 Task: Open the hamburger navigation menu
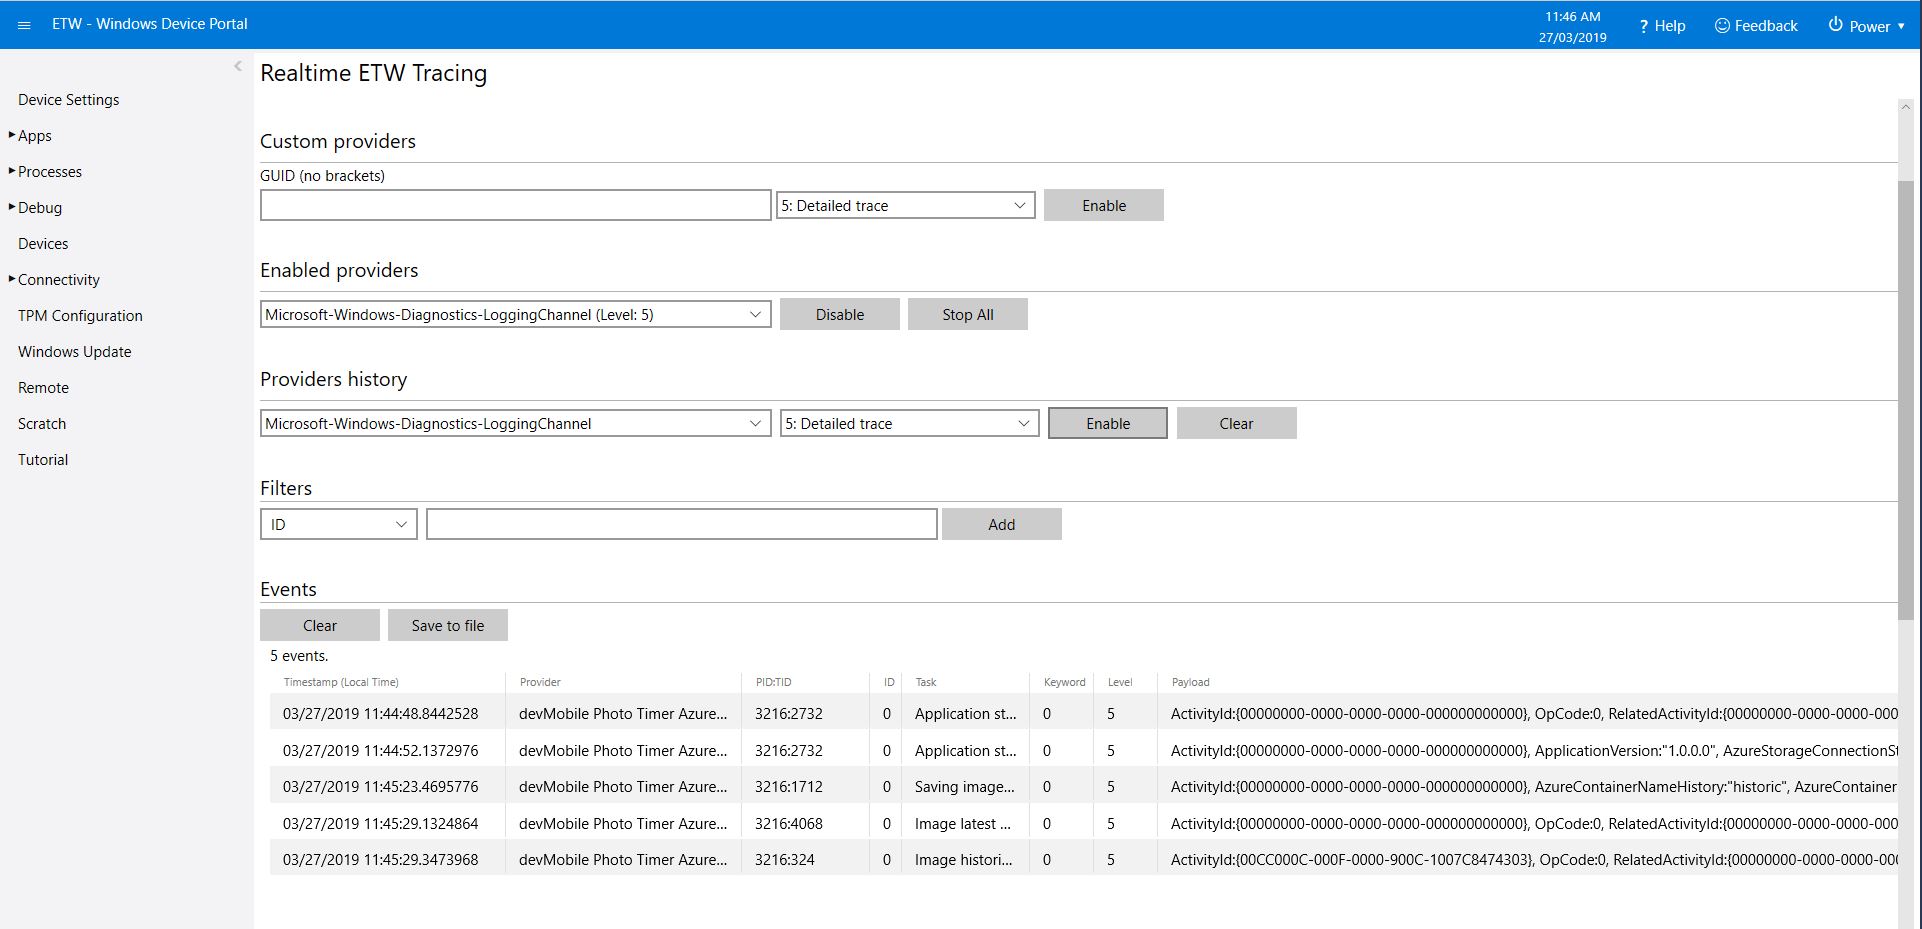(x=24, y=25)
